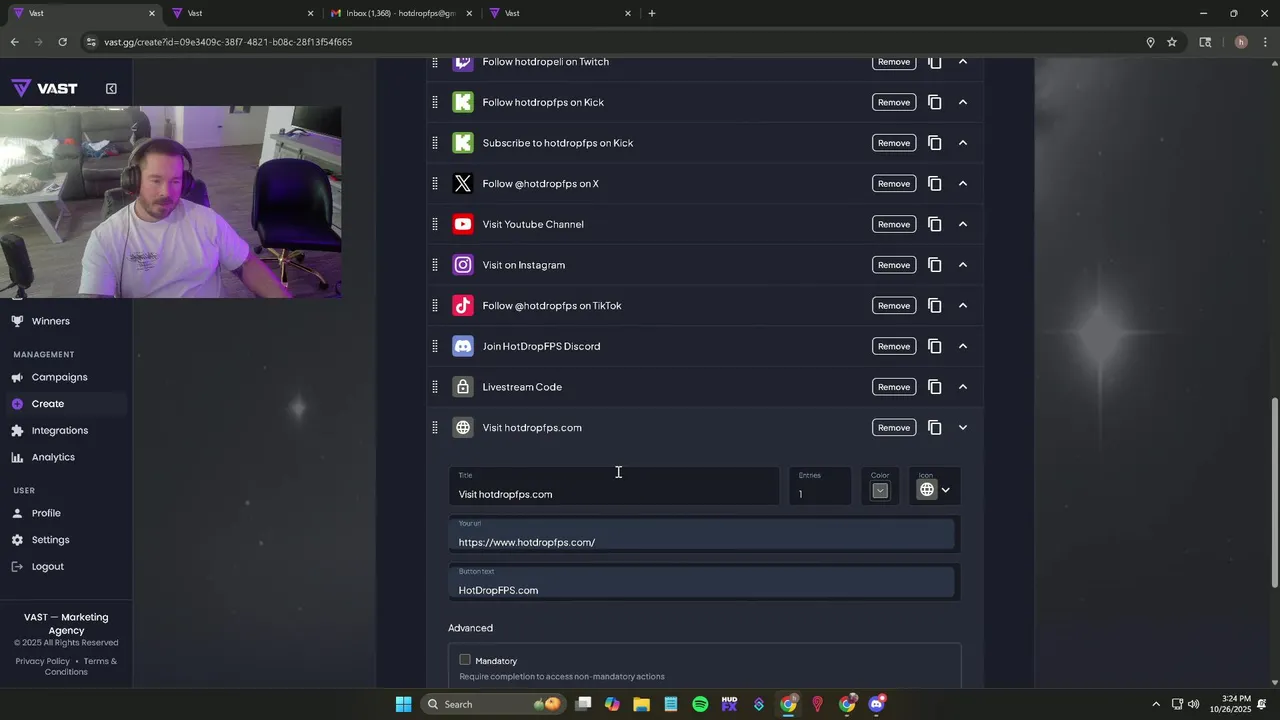This screenshot has width=1280, height=720.
Task: Remove the Visit hotdropfps.com action
Action: (894, 428)
